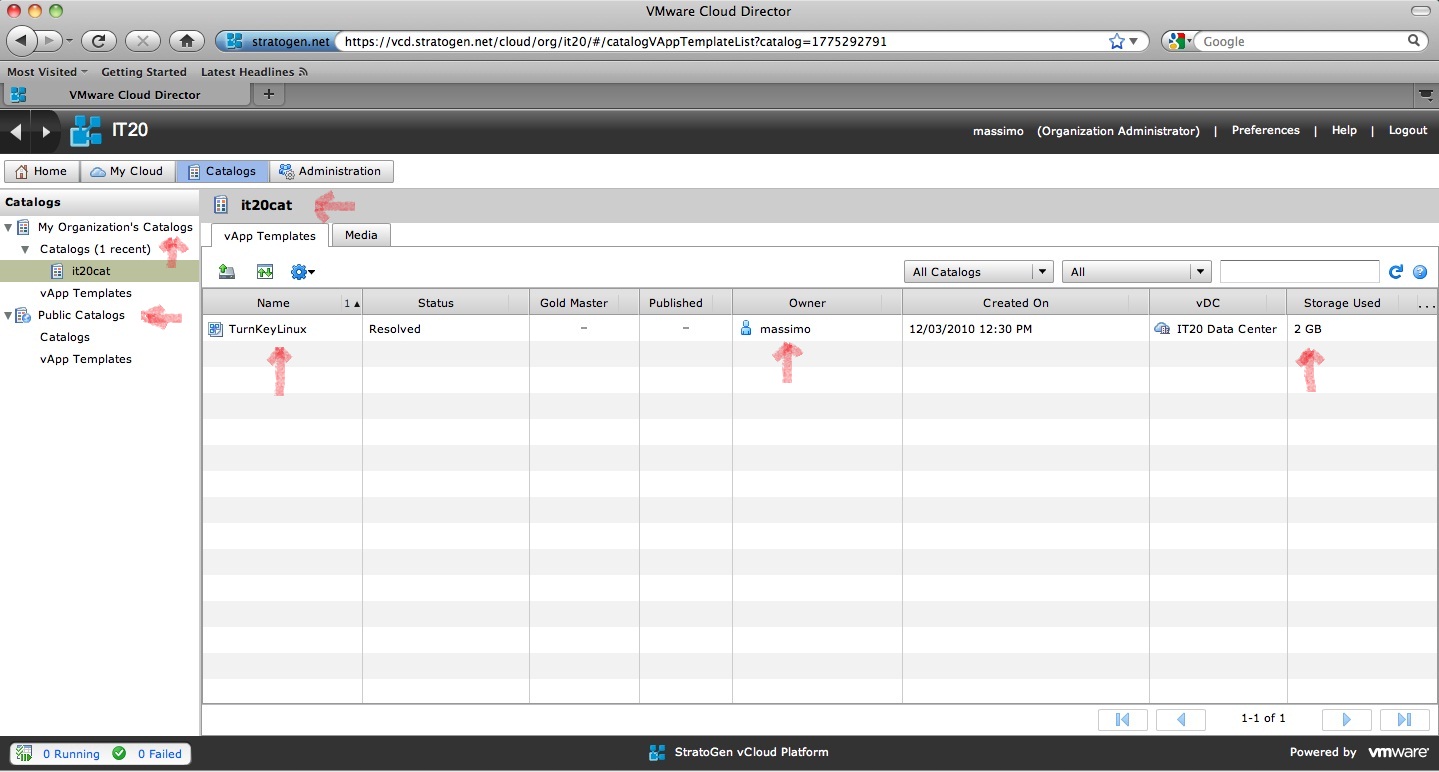
Task: Collapse My Organization's Catalogs tree node
Action: click(9, 228)
